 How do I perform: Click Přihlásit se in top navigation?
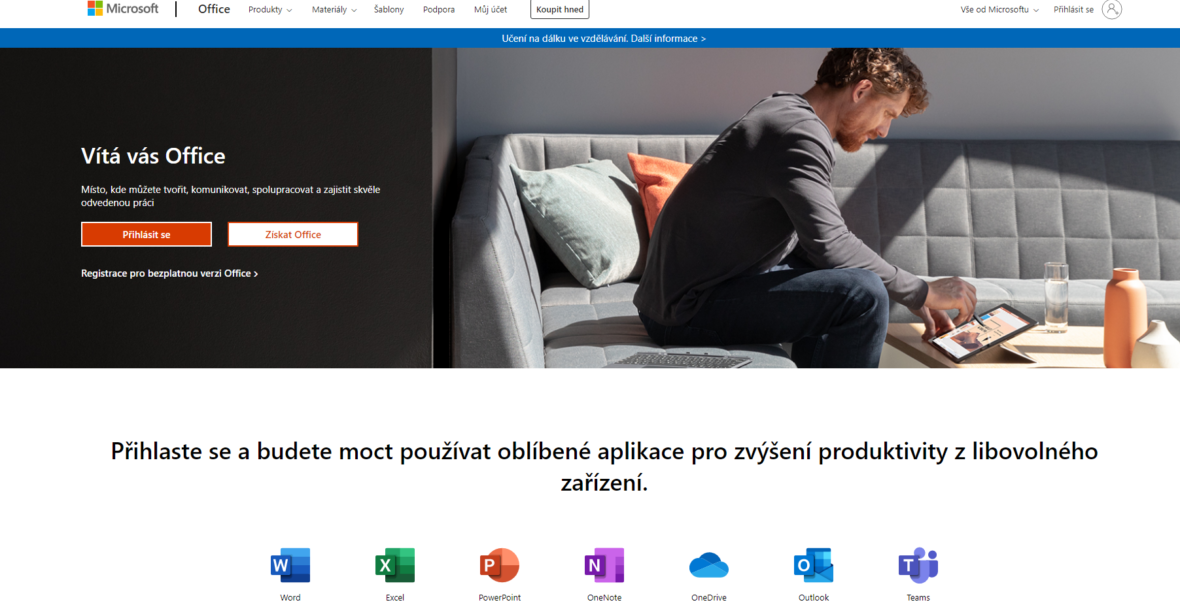pos(1074,10)
